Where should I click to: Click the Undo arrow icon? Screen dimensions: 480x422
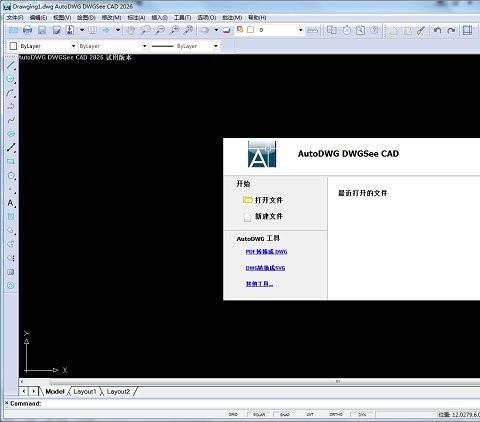point(437,30)
